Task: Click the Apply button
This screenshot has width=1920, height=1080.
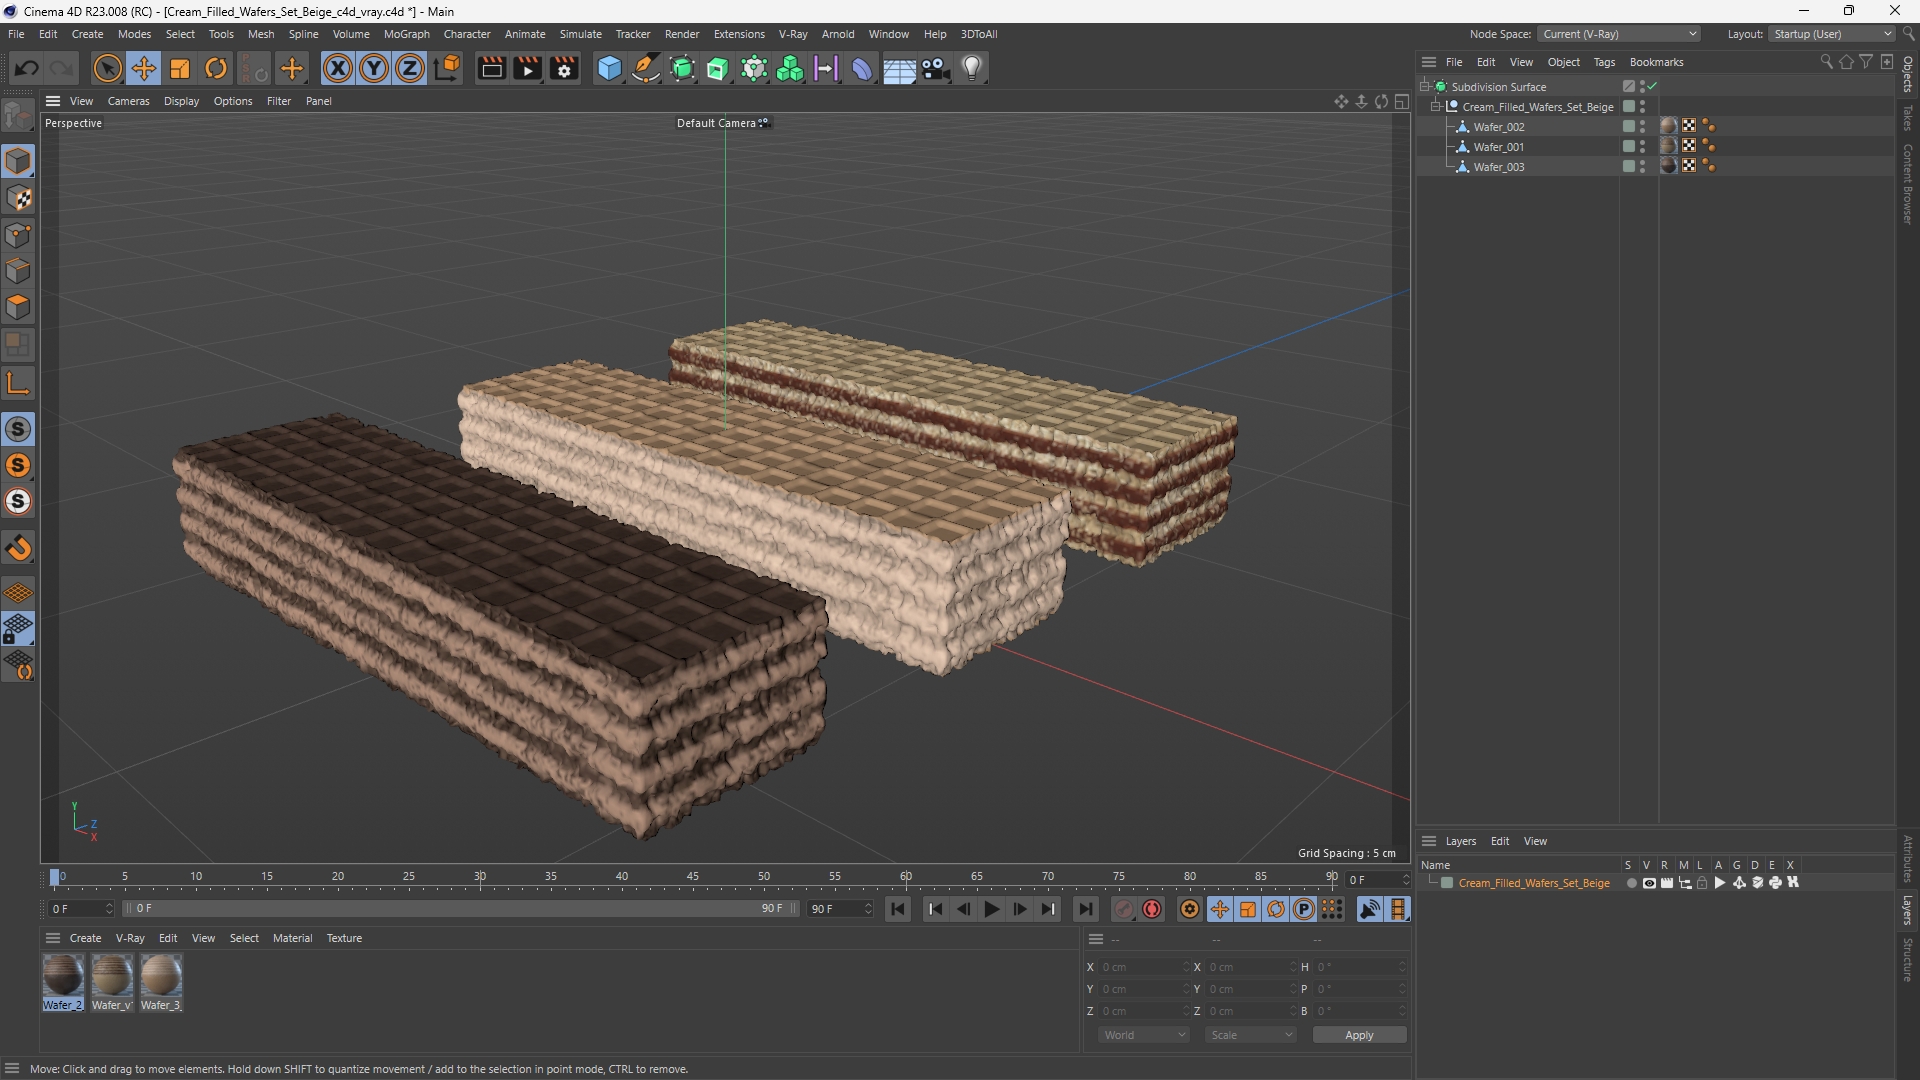Action: pyautogui.click(x=1359, y=1035)
